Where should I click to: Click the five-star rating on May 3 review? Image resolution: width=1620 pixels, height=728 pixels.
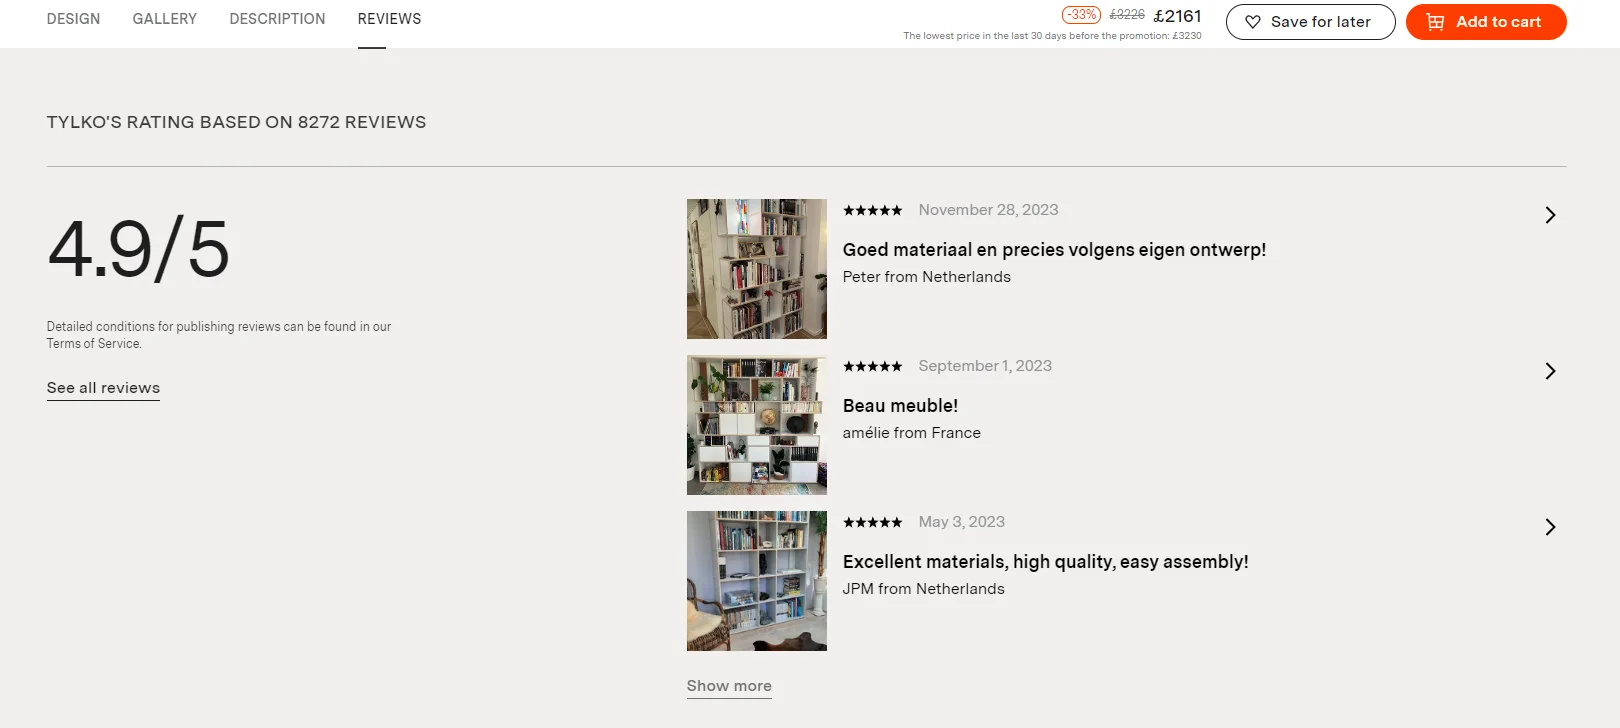[872, 522]
